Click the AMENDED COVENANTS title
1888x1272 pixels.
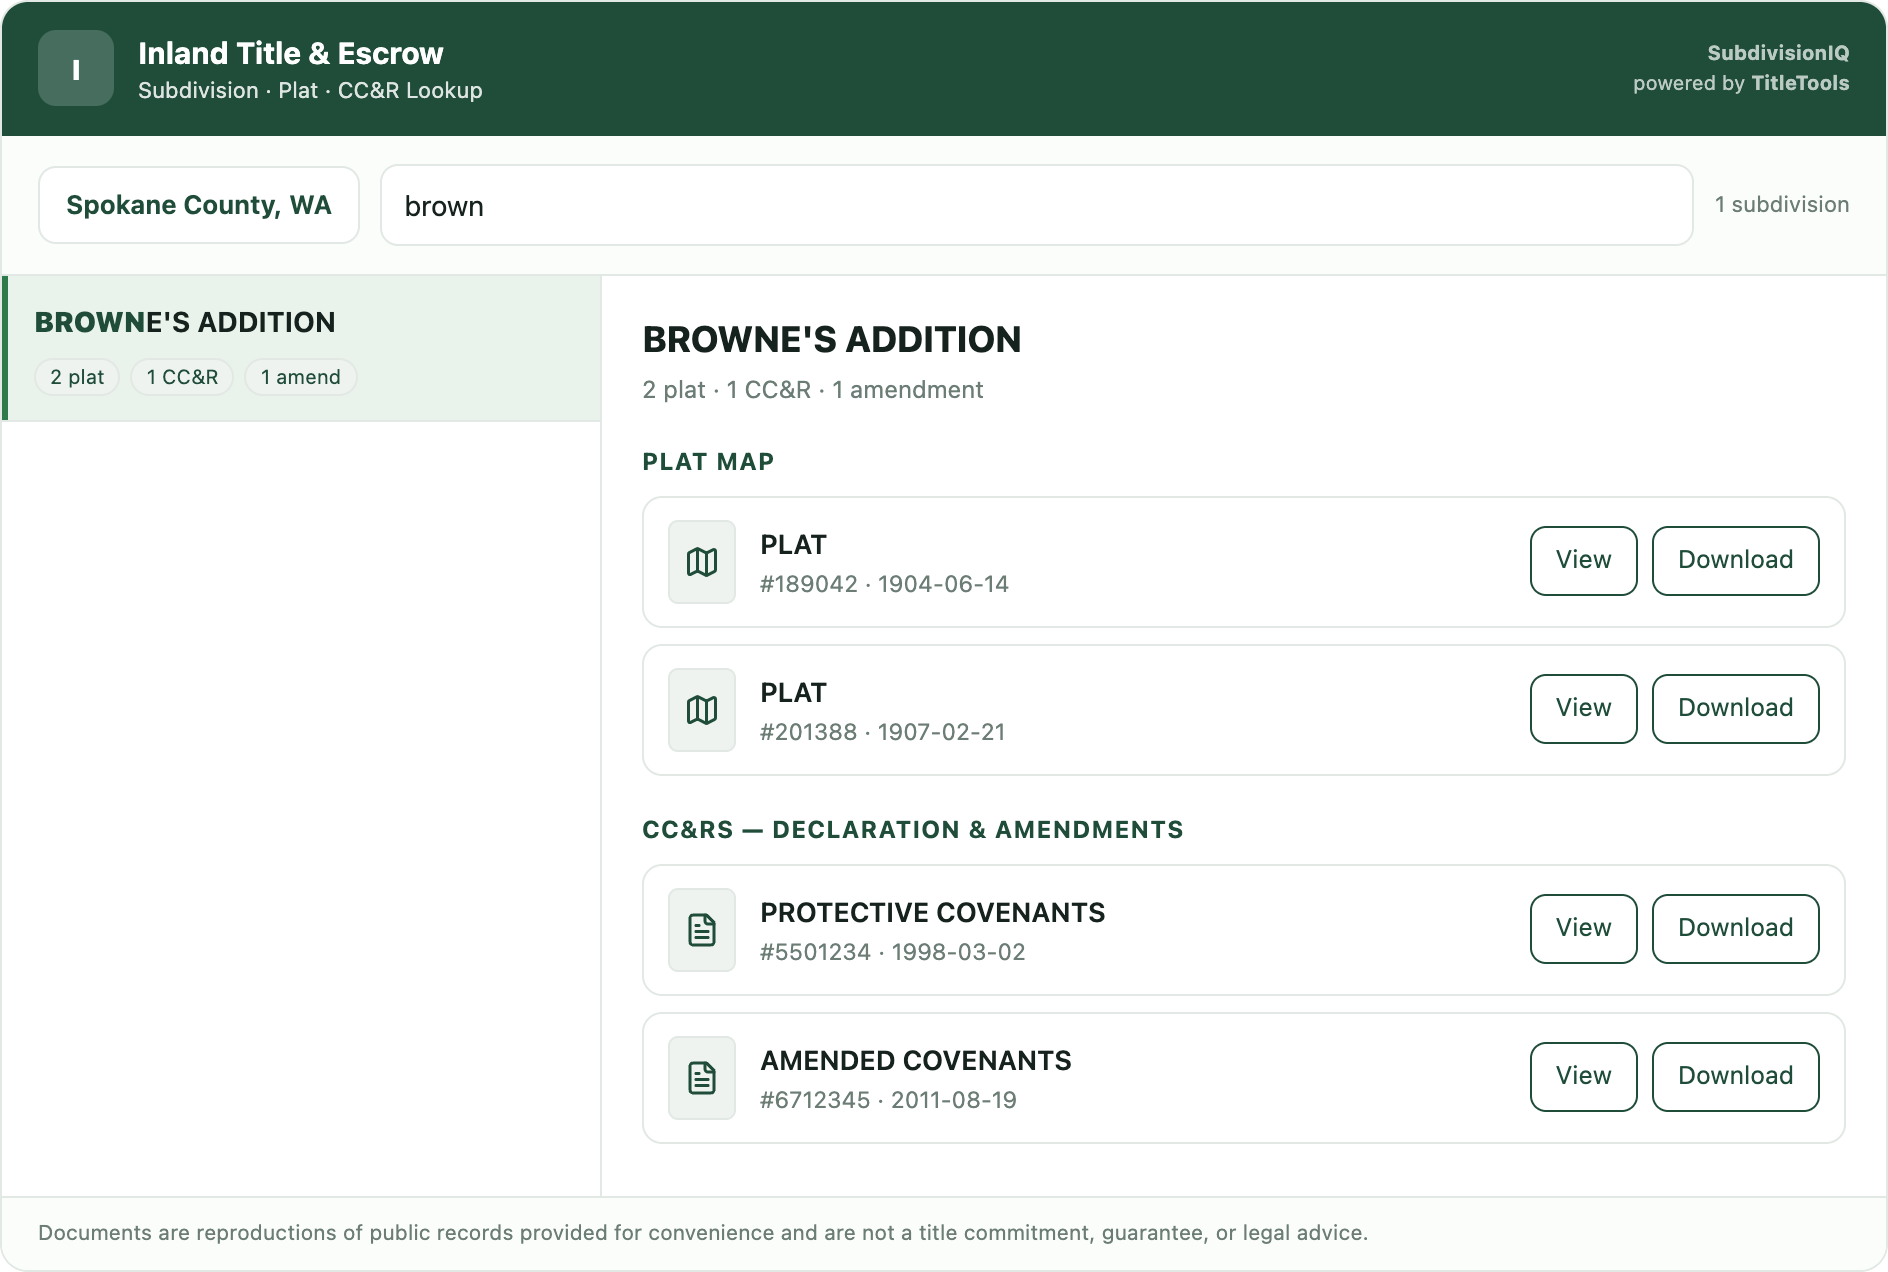pyautogui.click(x=916, y=1061)
